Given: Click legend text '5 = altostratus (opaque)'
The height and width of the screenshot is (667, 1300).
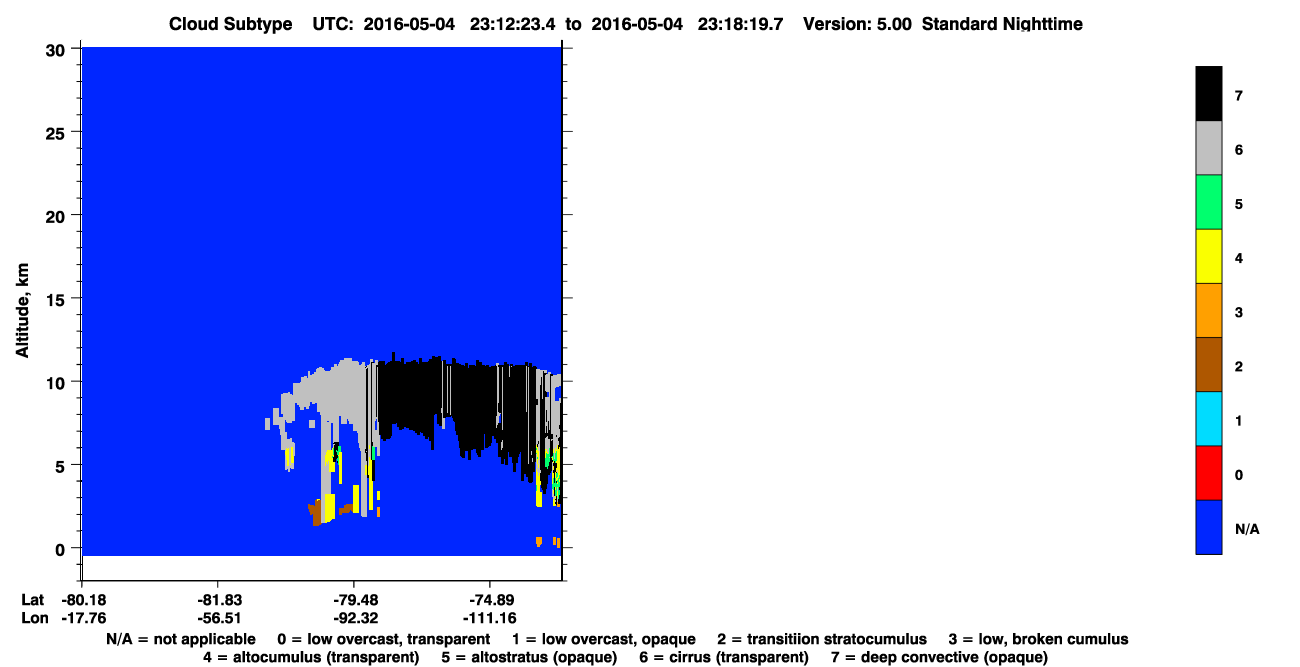Looking at the screenshot, I should click(528, 657).
